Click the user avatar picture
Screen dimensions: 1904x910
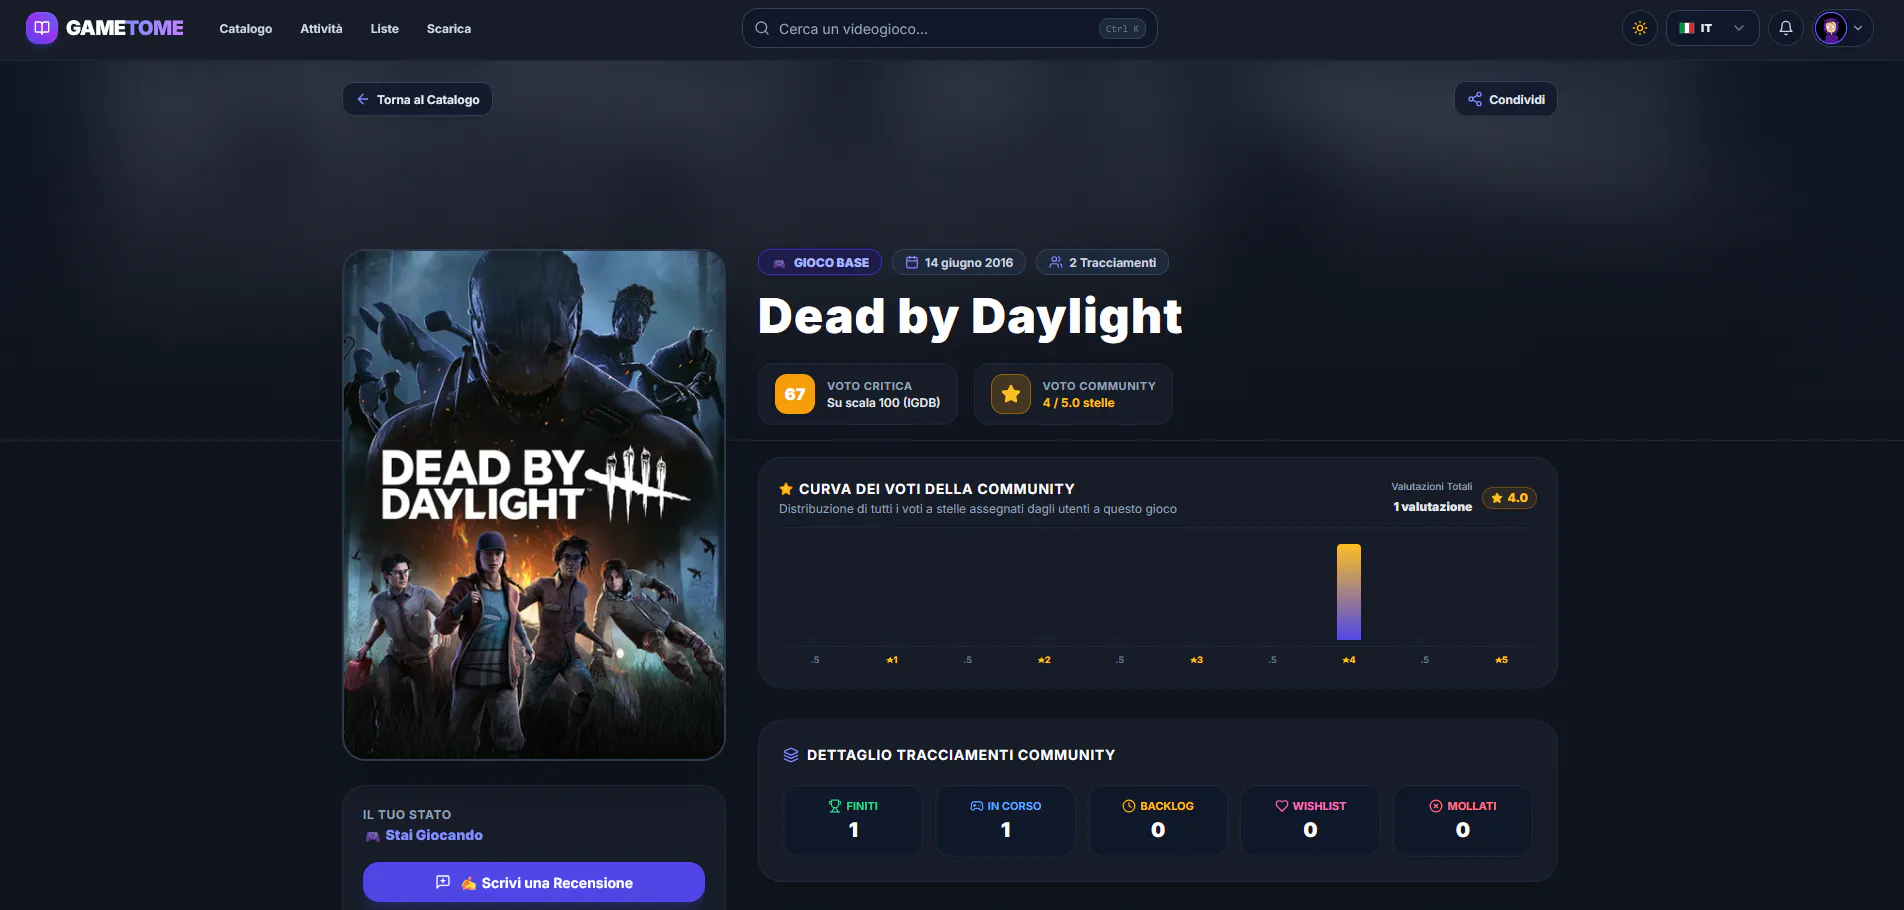pos(1831,28)
